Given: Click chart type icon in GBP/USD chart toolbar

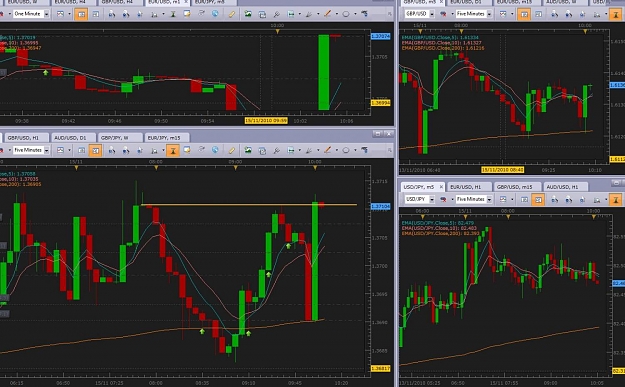Looking at the screenshot, I should pos(503,14).
